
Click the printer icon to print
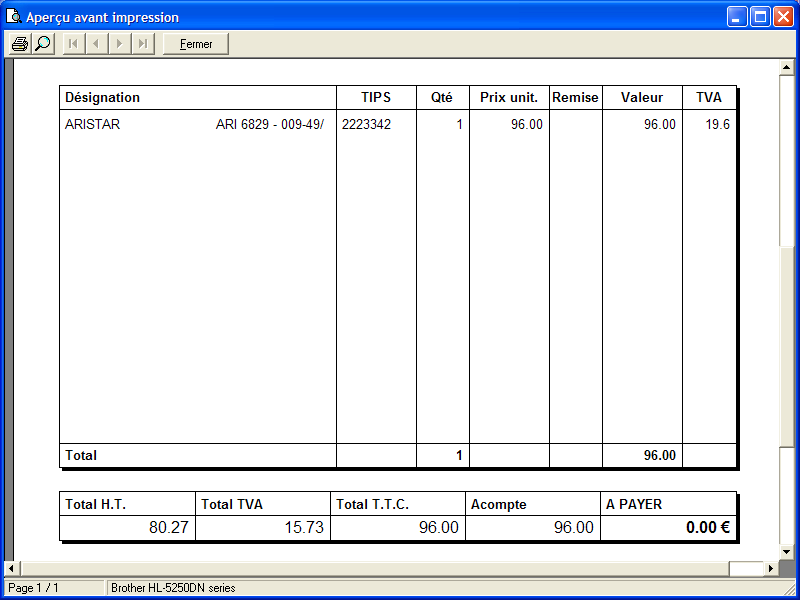(x=19, y=44)
